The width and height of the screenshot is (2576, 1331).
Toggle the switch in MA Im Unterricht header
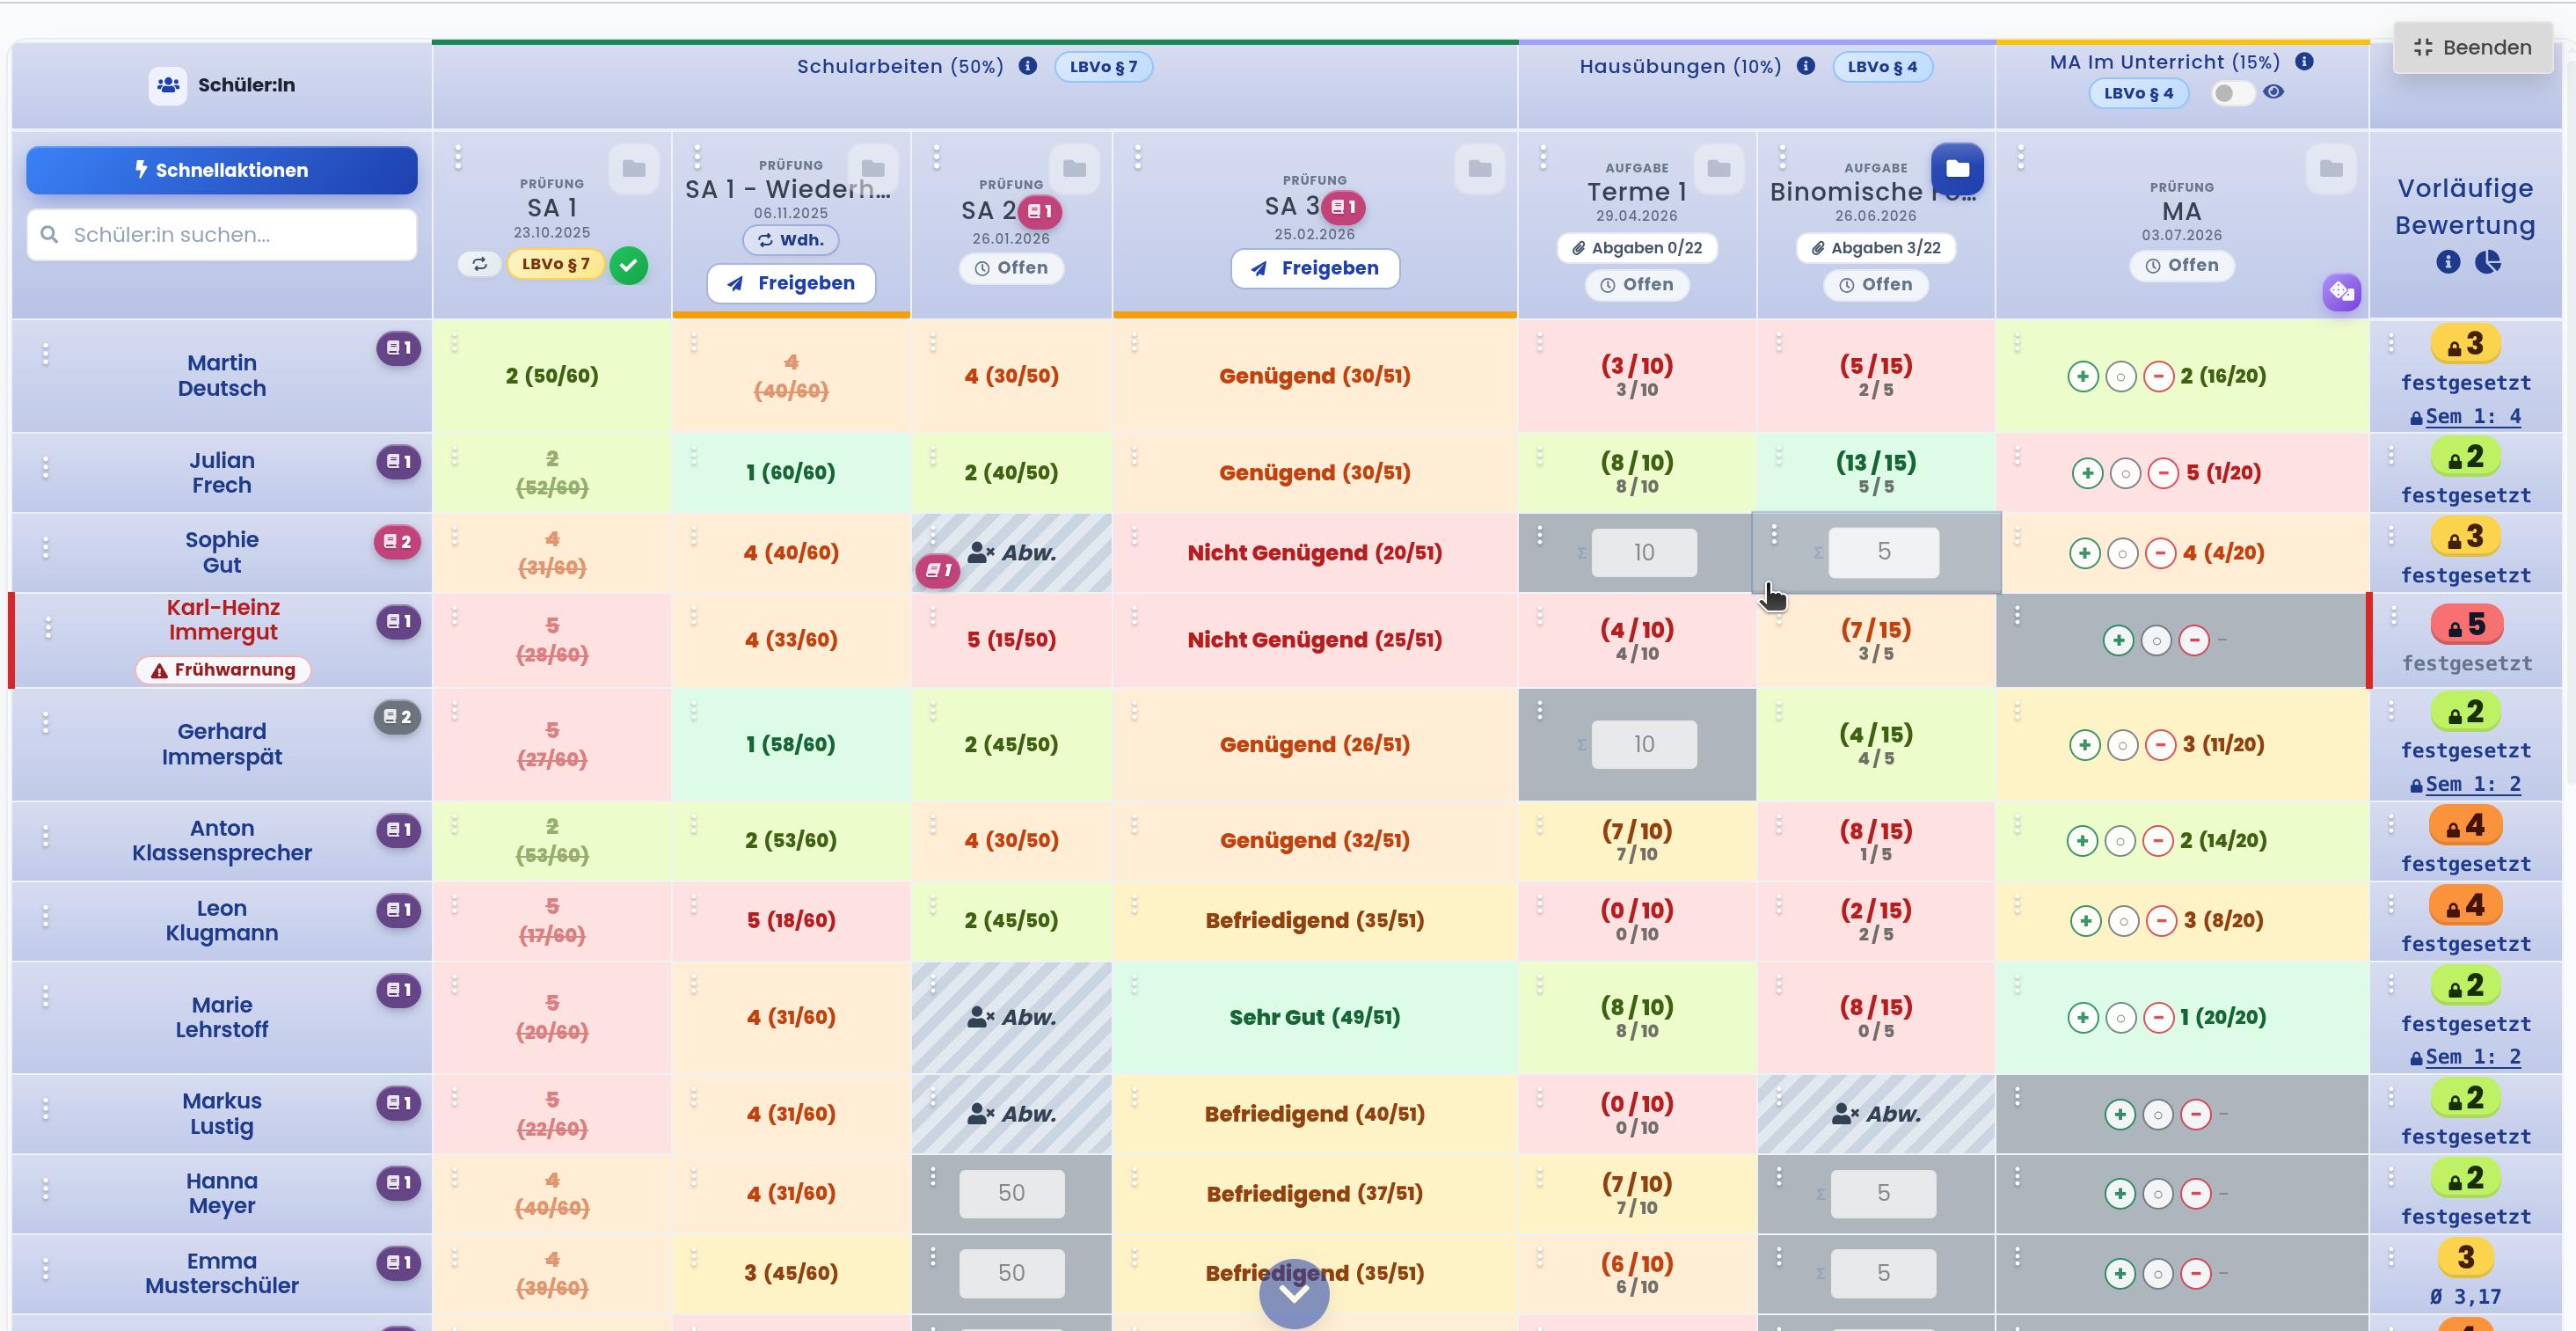2231,93
